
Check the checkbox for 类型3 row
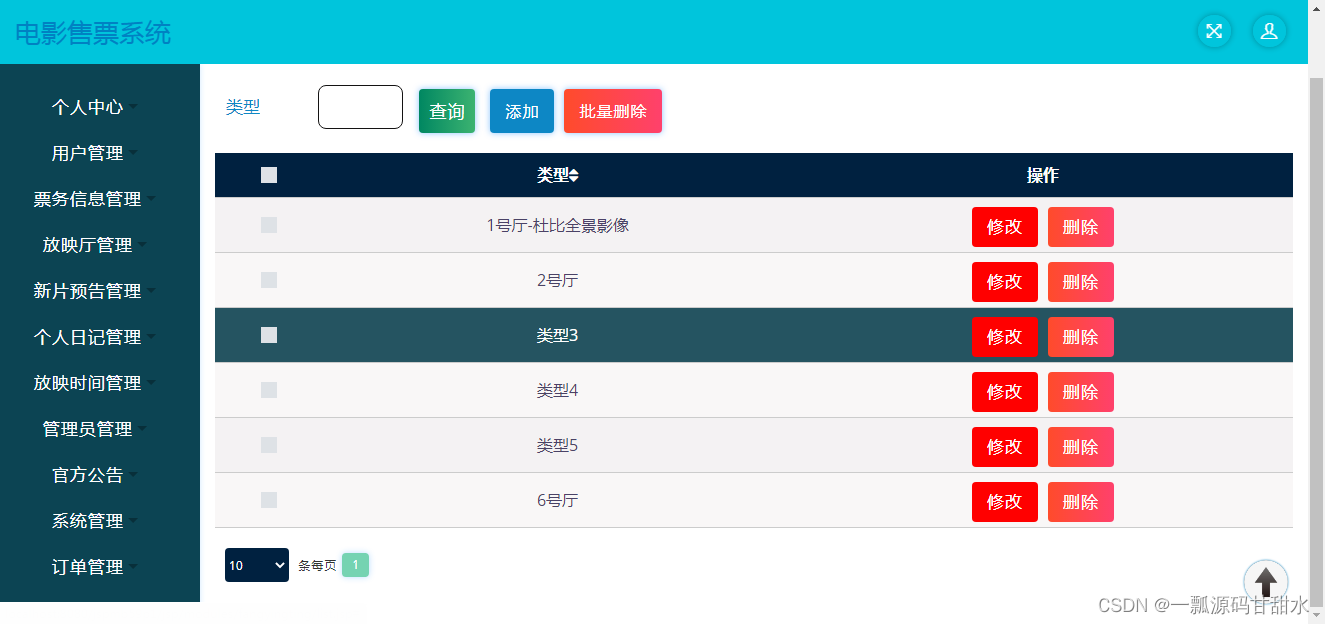pyautogui.click(x=269, y=335)
